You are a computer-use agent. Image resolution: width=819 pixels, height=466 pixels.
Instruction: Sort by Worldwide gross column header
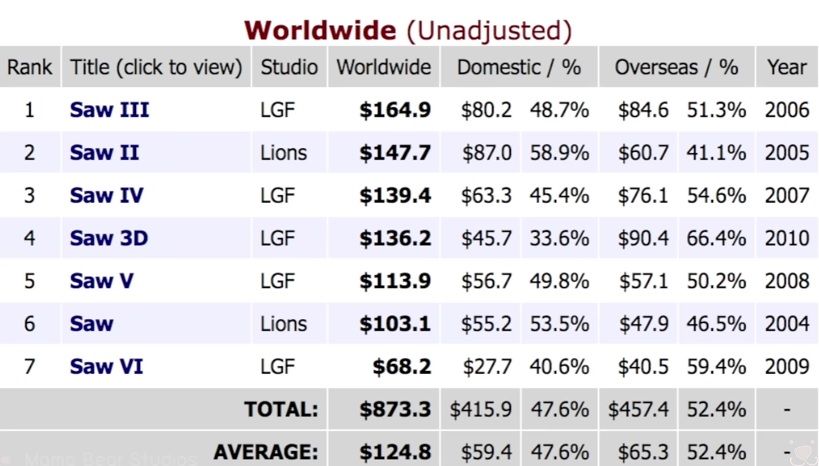pos(383,67)
